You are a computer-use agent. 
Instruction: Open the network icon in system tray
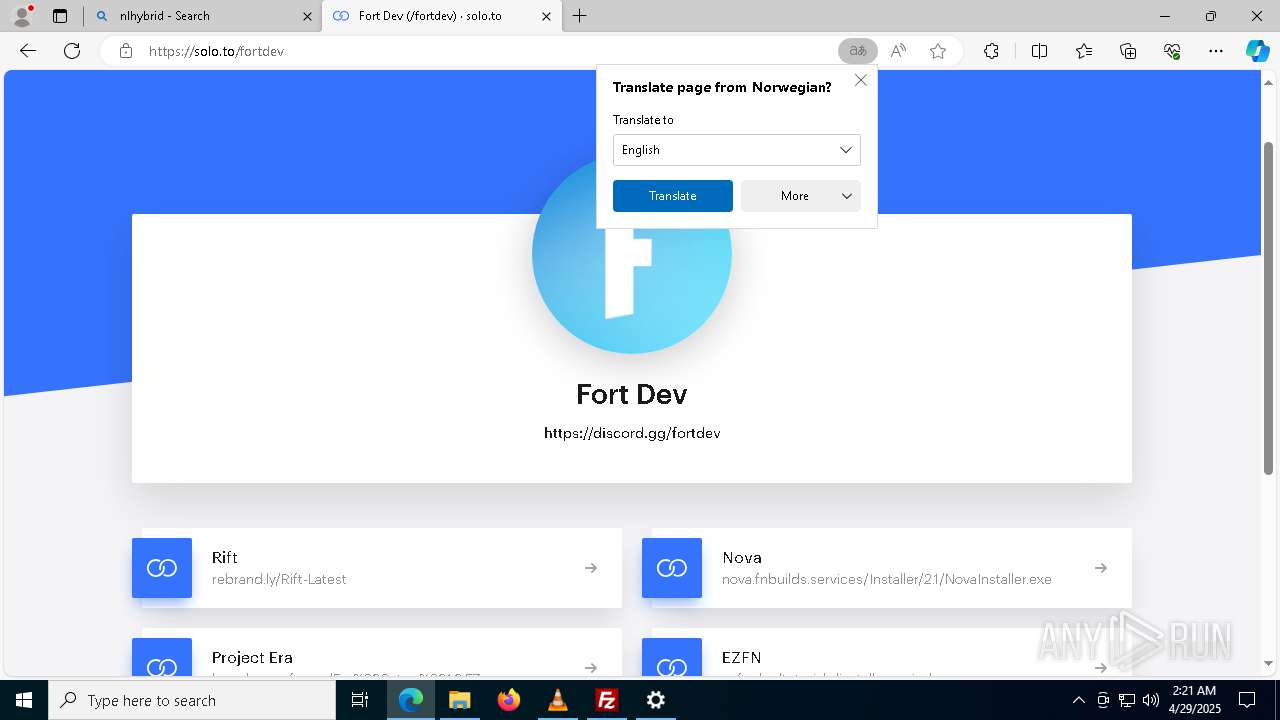pyautogui.click(x=1126, y=700)
